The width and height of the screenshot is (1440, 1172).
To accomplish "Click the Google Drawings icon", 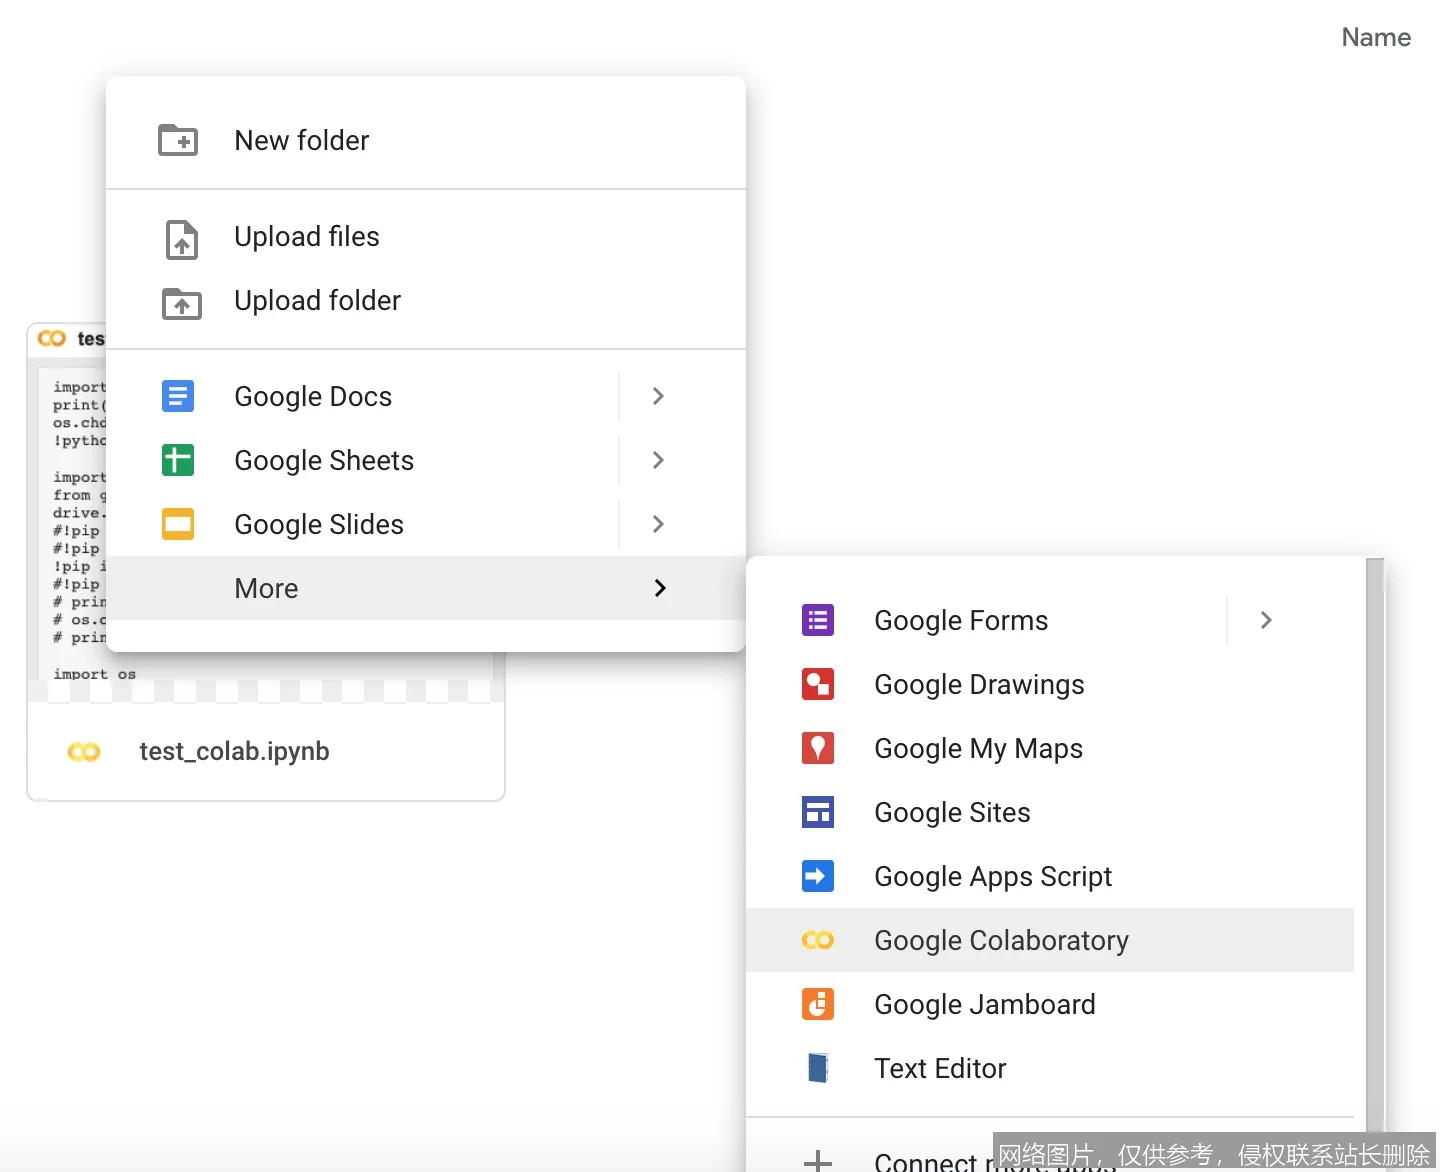I will pyautogui.click(x=817, y=684).
